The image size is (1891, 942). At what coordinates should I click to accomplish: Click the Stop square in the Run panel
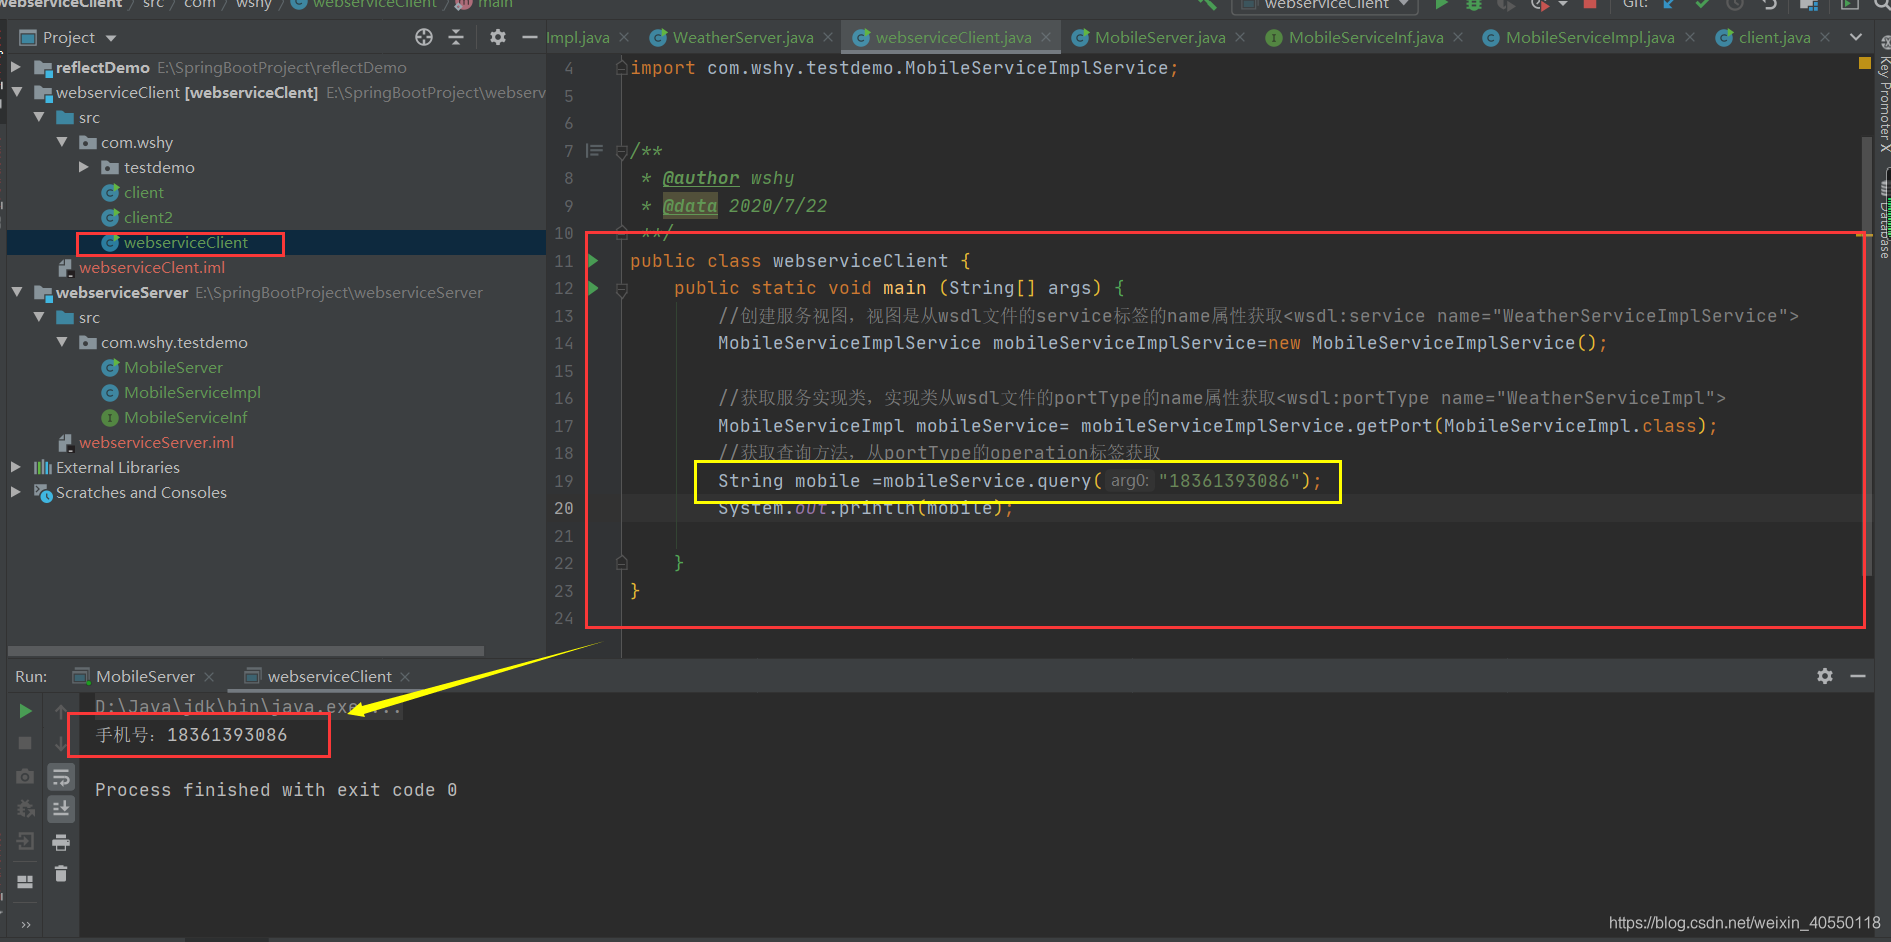coord(26,743)
